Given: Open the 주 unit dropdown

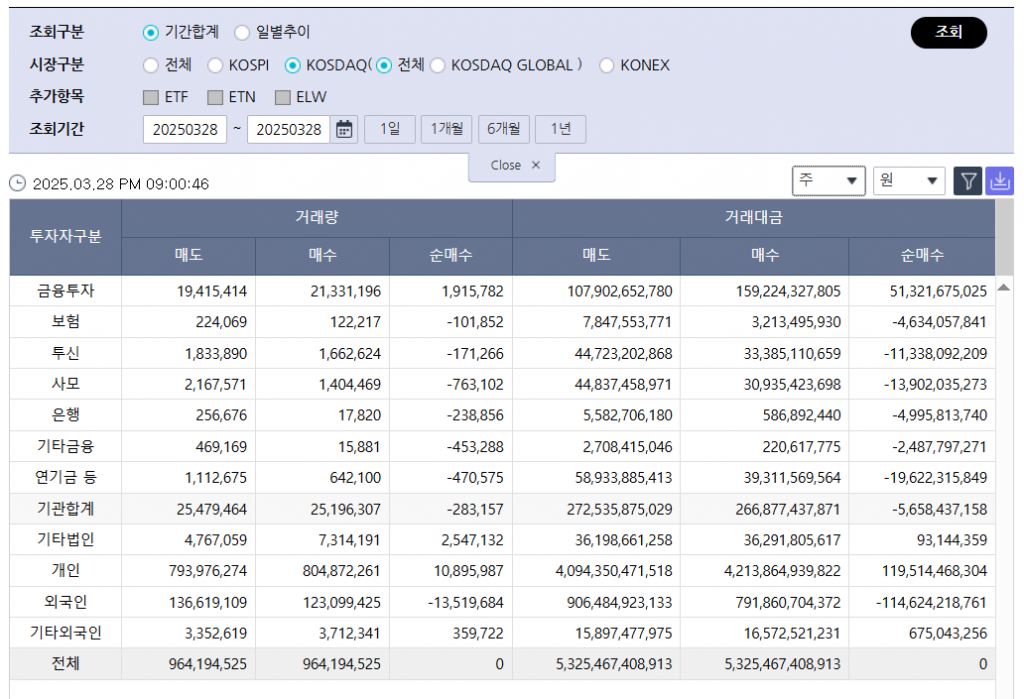Looking at the screenshot, I should [828, 180].
